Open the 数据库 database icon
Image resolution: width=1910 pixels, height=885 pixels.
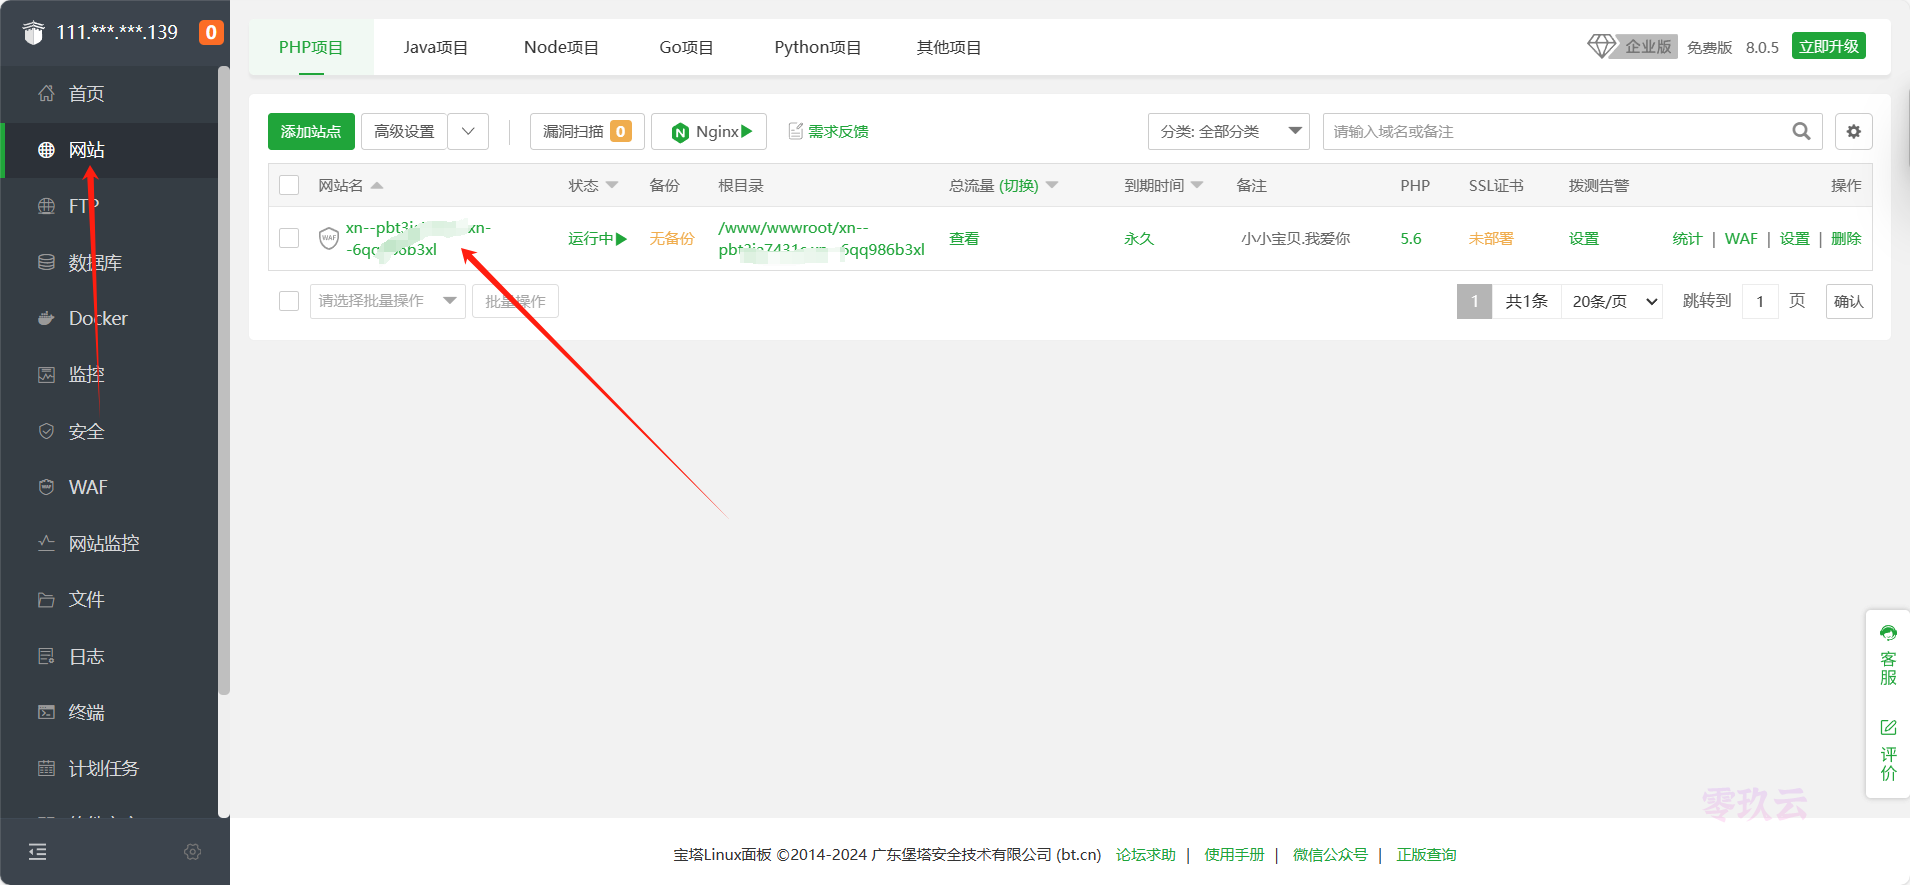click(46, 262)
